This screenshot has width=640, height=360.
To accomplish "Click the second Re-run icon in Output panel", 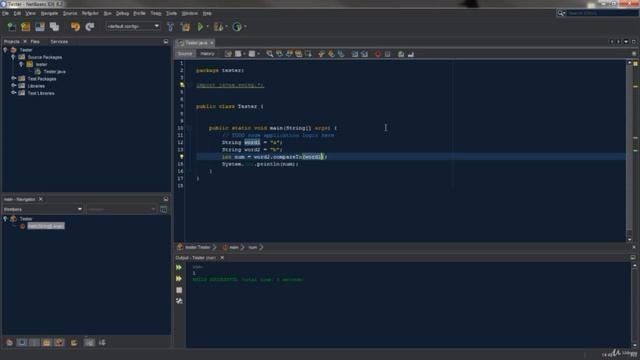I will click(179, 279).
